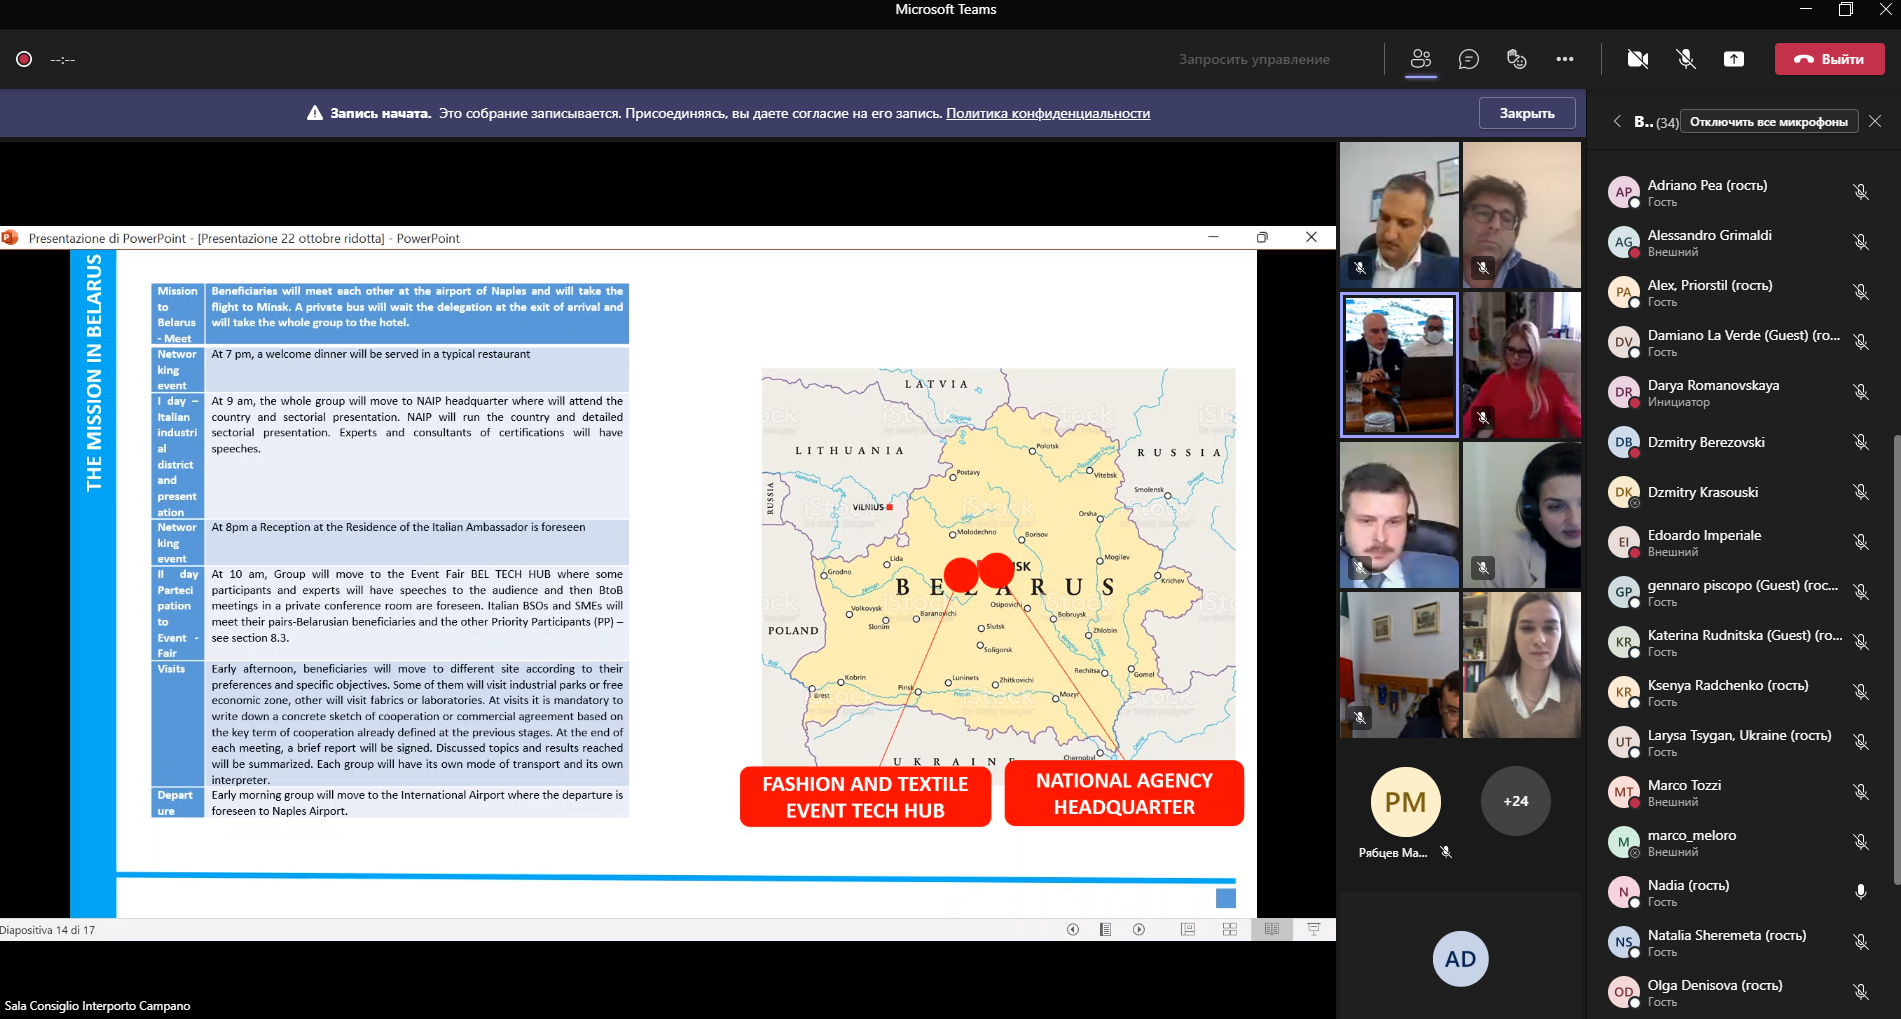Close the participants side panel
The image size is (1901, 1019).
tap(1875, 121)
